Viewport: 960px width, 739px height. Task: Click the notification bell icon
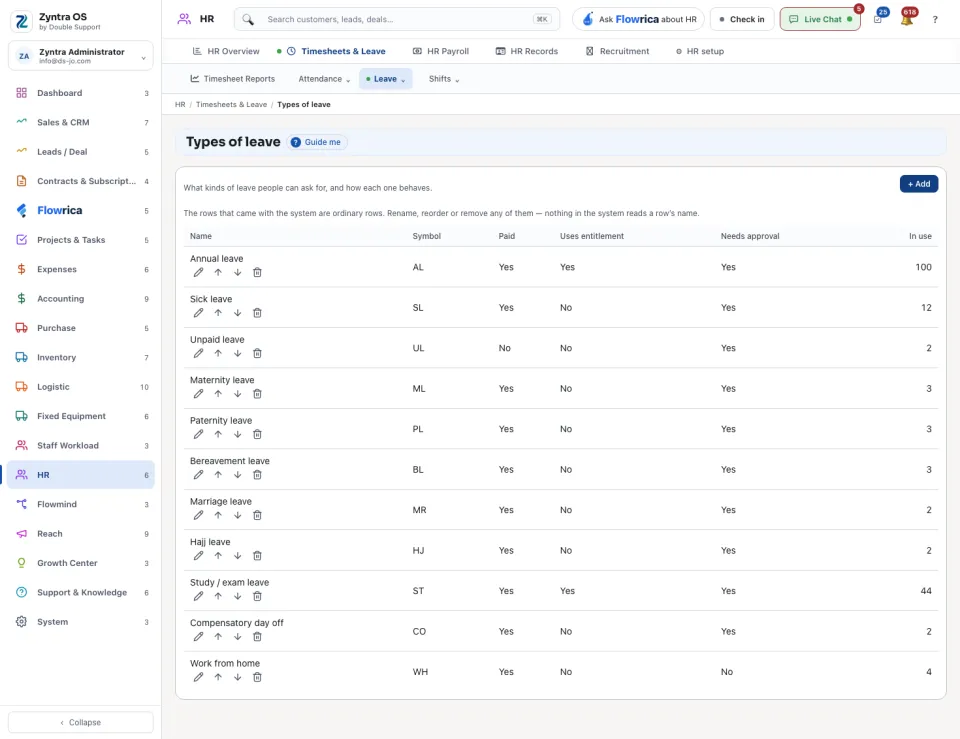pos(907,19)
